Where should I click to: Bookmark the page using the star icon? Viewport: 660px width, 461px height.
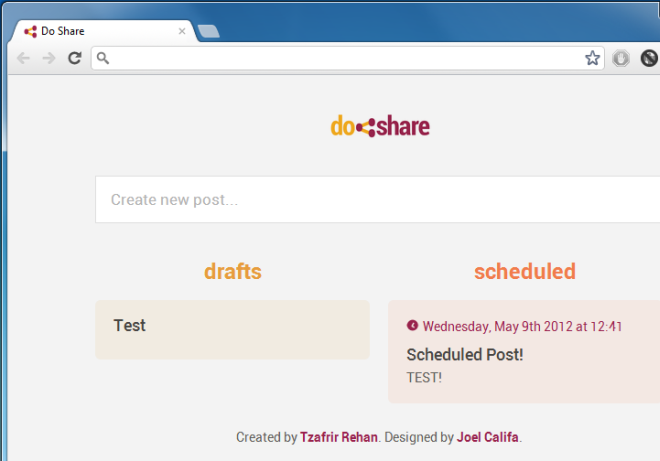click(x=592, y=58)
